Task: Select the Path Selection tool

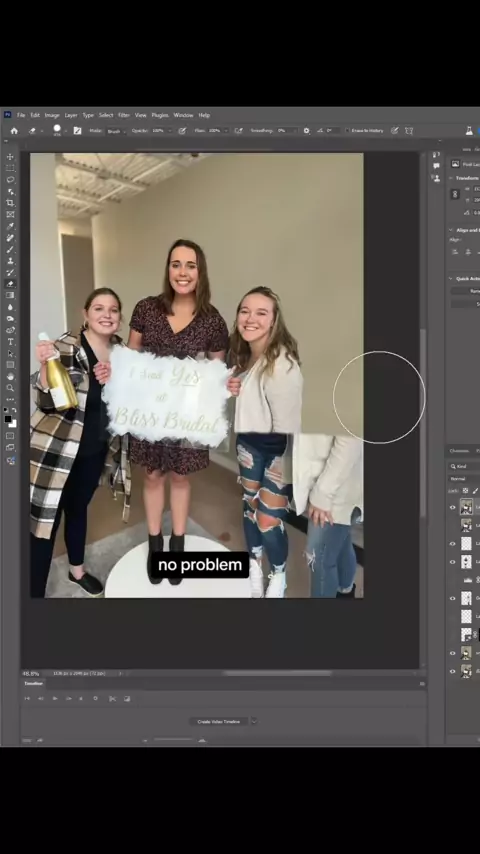Action: tap(10, 353)
